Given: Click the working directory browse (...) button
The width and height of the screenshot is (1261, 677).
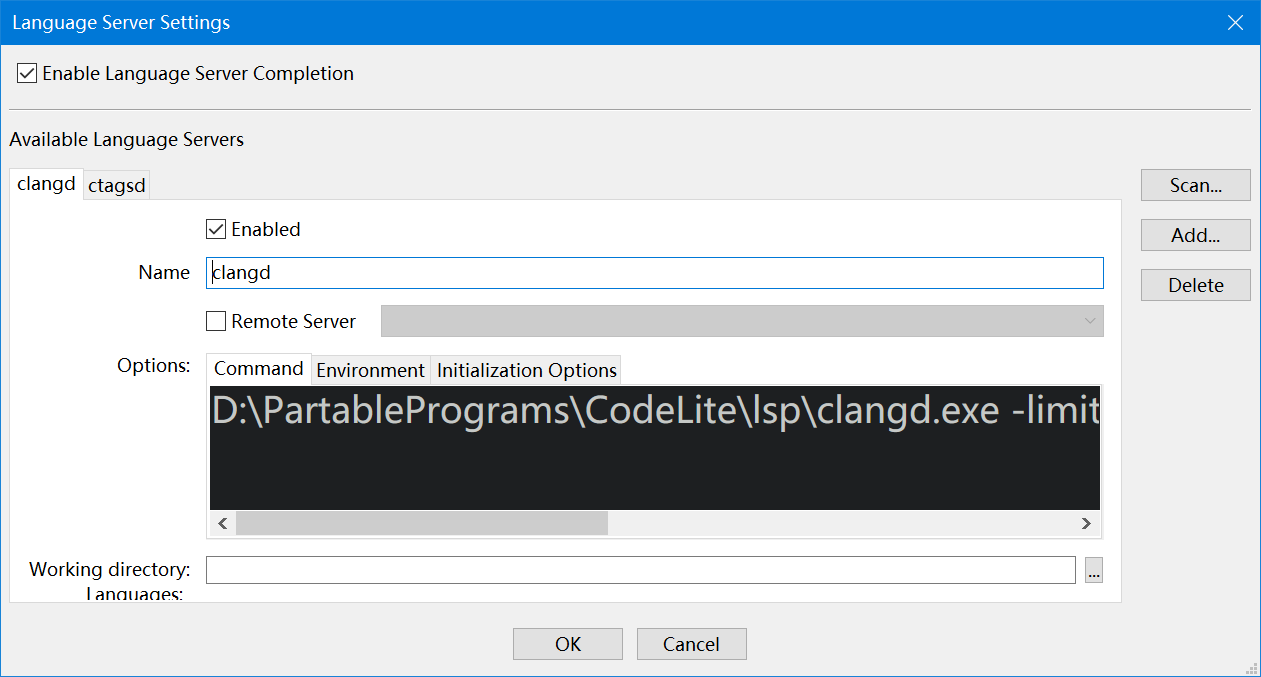Looking at the screenshot, I should coord(1093,570).
